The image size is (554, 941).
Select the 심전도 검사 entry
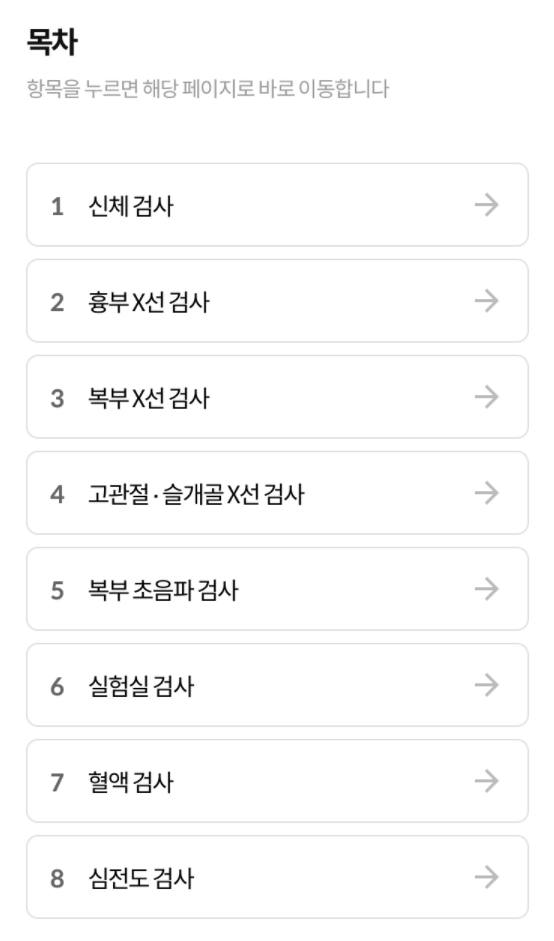(277, 877)
